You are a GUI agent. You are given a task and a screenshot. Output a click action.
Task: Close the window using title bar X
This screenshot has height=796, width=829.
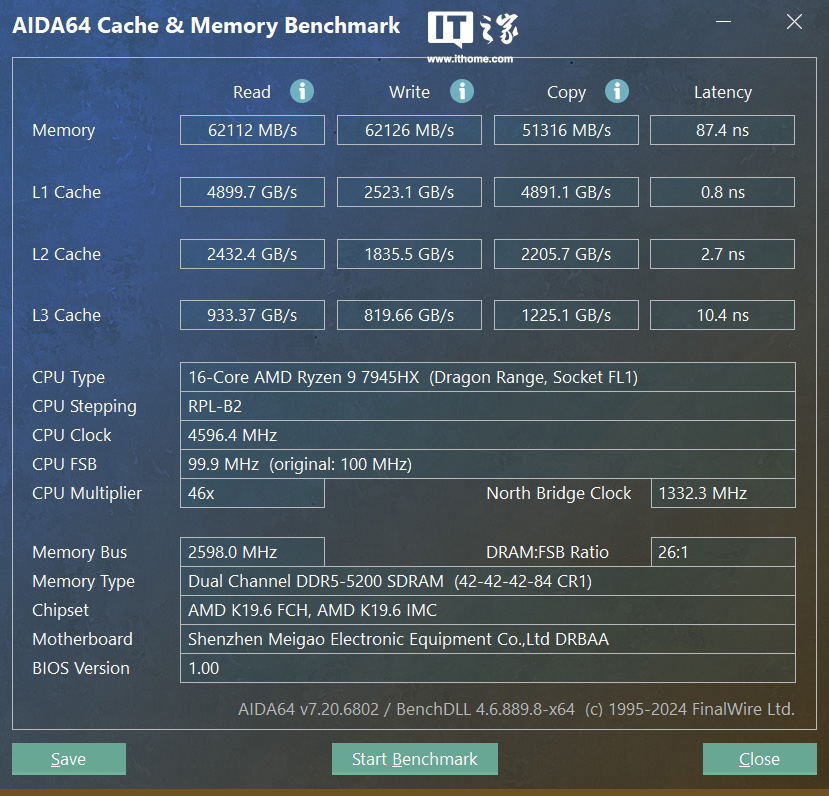(x=794, y=22)
